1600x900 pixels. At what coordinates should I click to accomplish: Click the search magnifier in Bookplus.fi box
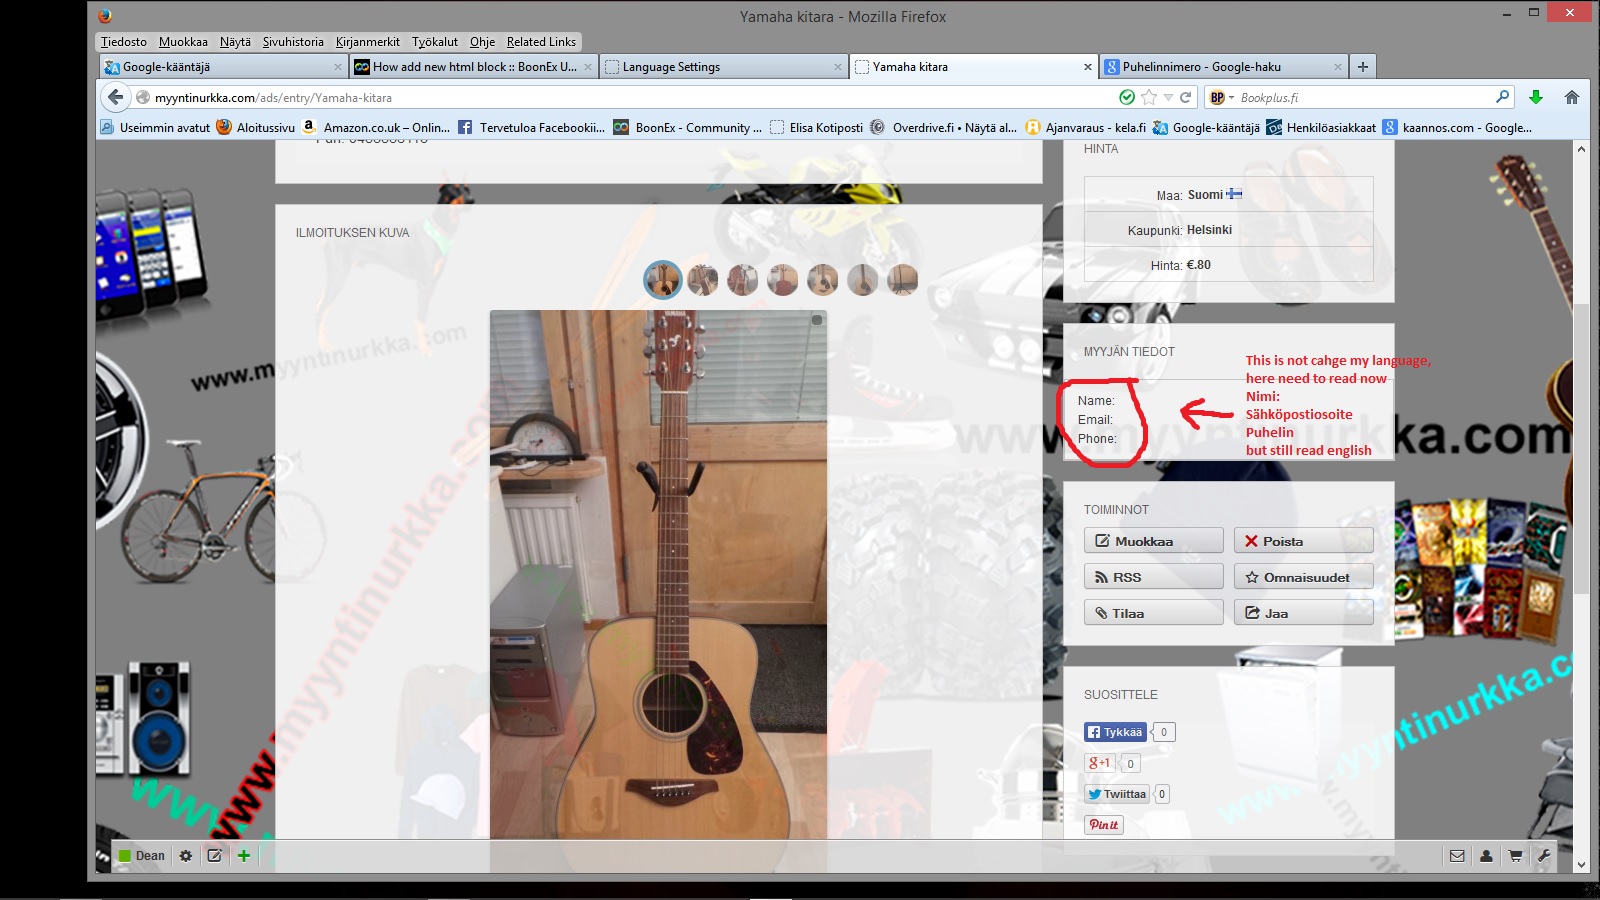[1502, 97]
